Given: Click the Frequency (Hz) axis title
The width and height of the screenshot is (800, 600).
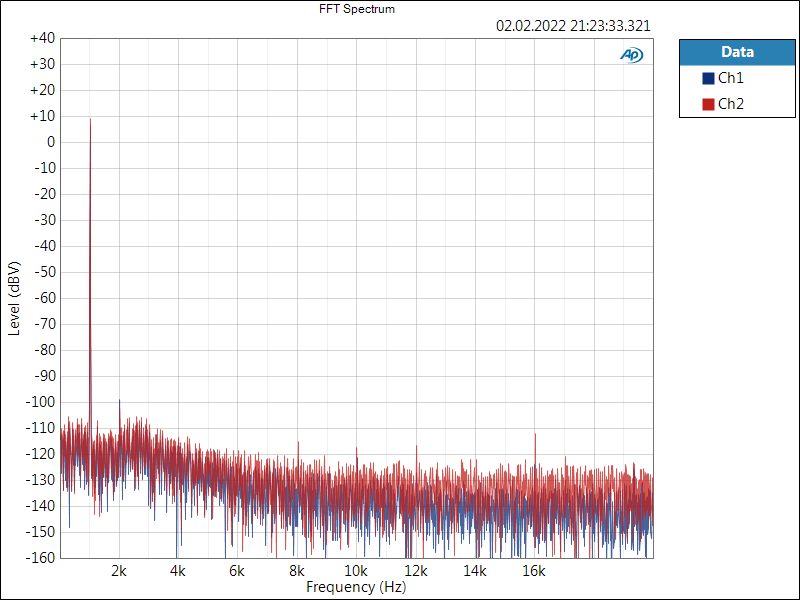Looking at the screenshot, I should click(x=356, y=587).
